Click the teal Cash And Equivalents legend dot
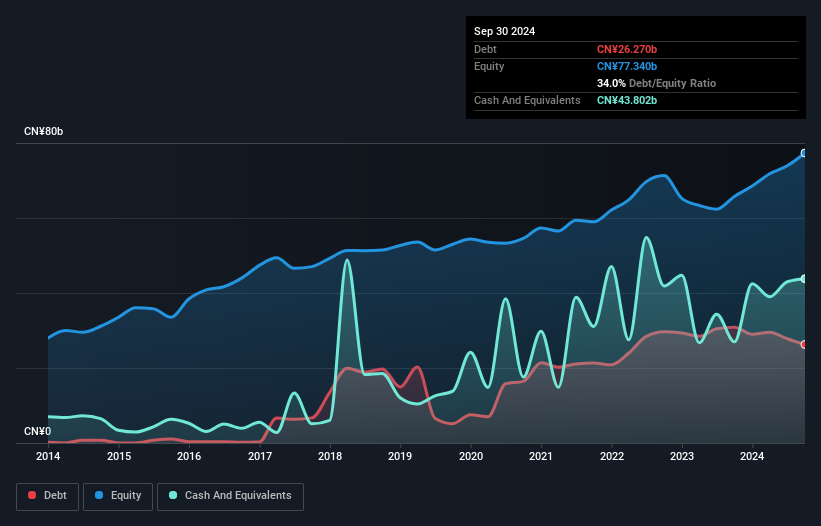This screenshot has height=526, width=821. 173,495
